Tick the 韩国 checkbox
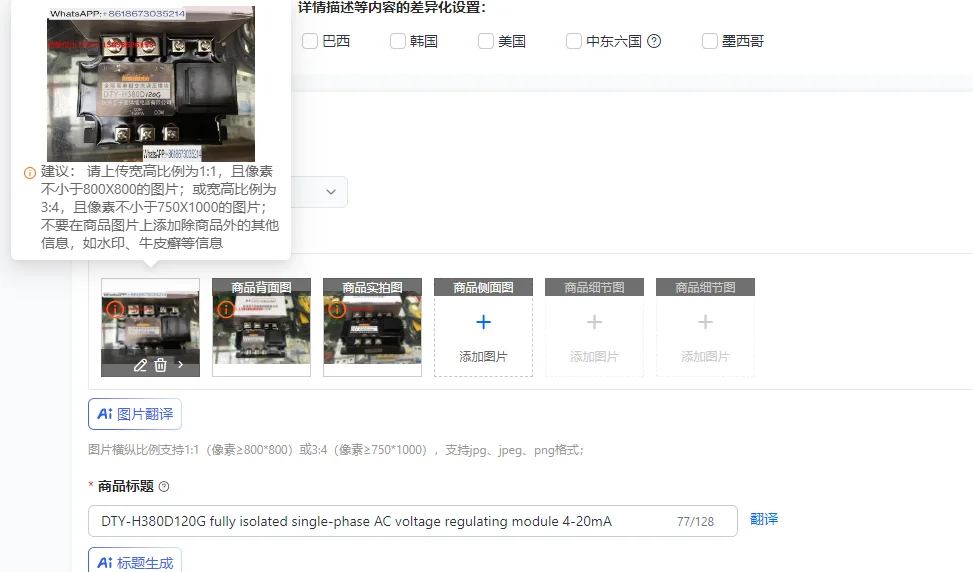973x572 pixels. pos(398,41)
